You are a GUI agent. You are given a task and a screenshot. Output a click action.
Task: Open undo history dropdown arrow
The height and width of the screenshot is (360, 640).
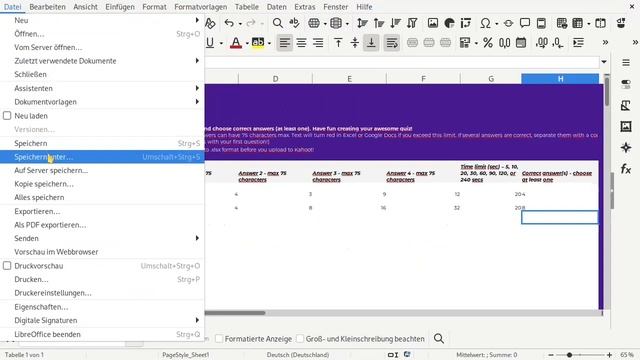tap(240, 24)
